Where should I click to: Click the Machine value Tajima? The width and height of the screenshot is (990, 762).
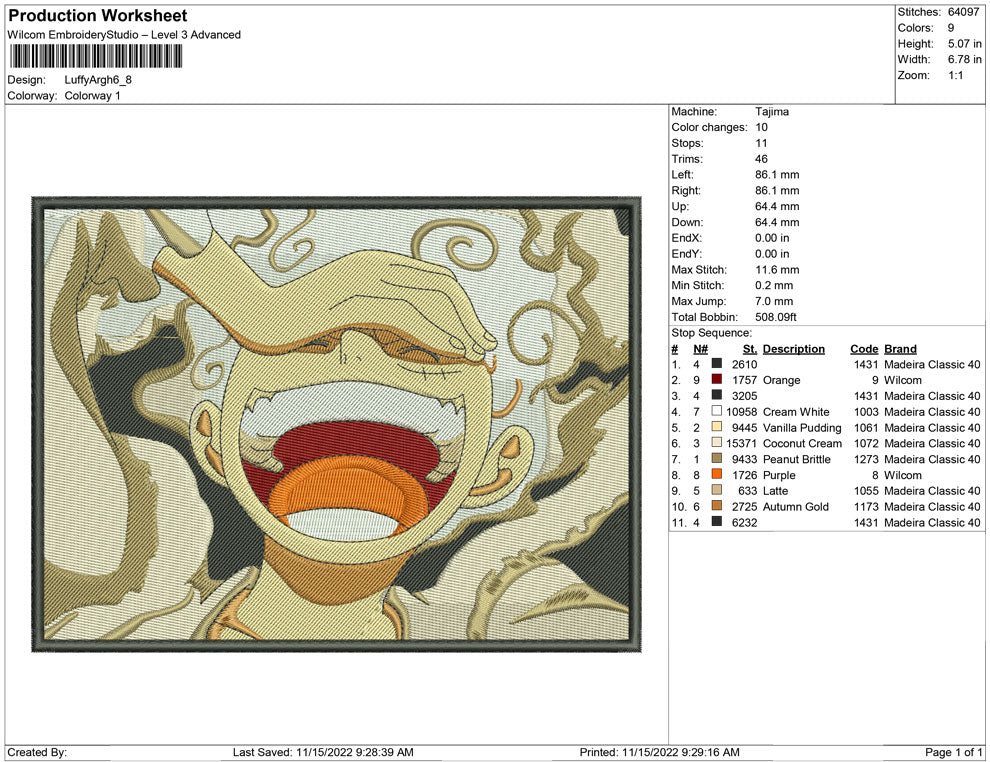772,111
